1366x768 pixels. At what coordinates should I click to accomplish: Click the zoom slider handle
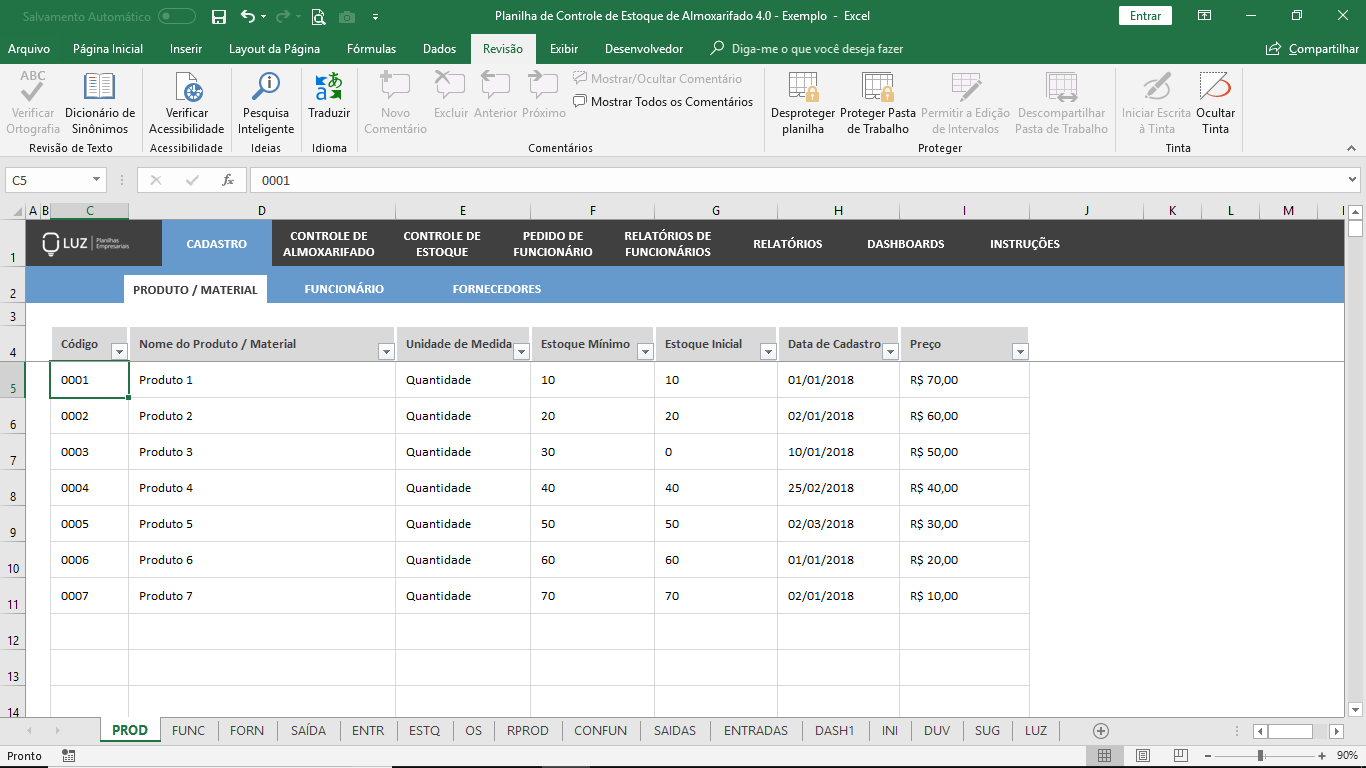coord(1261,756)
